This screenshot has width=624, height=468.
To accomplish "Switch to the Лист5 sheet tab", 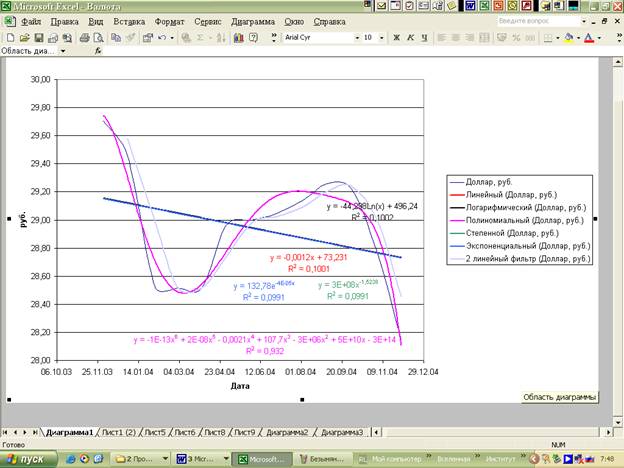I will coord(155,432).
